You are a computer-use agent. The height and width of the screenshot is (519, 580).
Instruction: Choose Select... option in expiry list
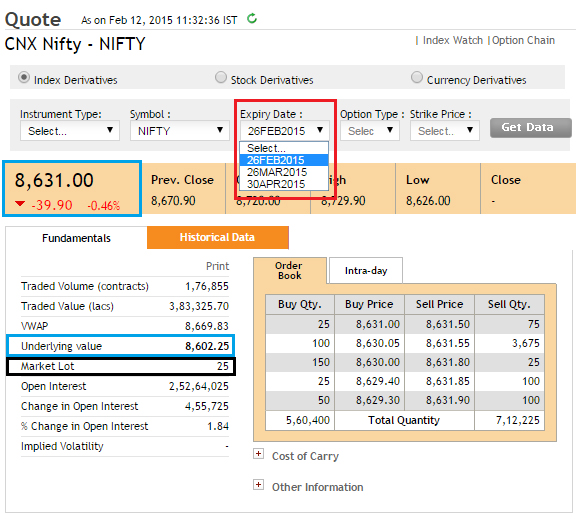tap(284, 148)
